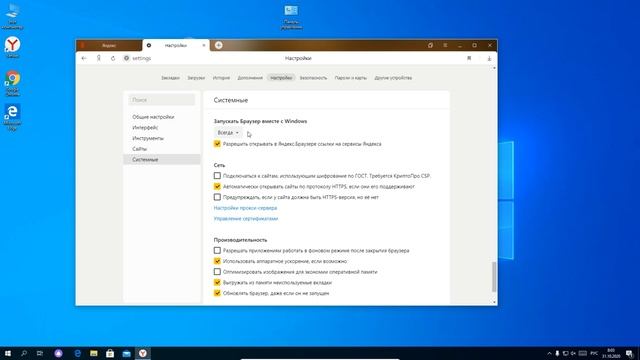Allow background apps after browser closes
This screenshot has width=640, height=360.
217,250
